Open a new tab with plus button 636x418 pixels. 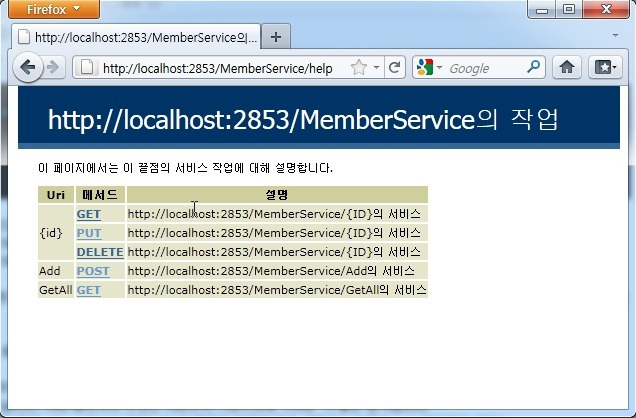pyautogui.click(x=276, y=37)
